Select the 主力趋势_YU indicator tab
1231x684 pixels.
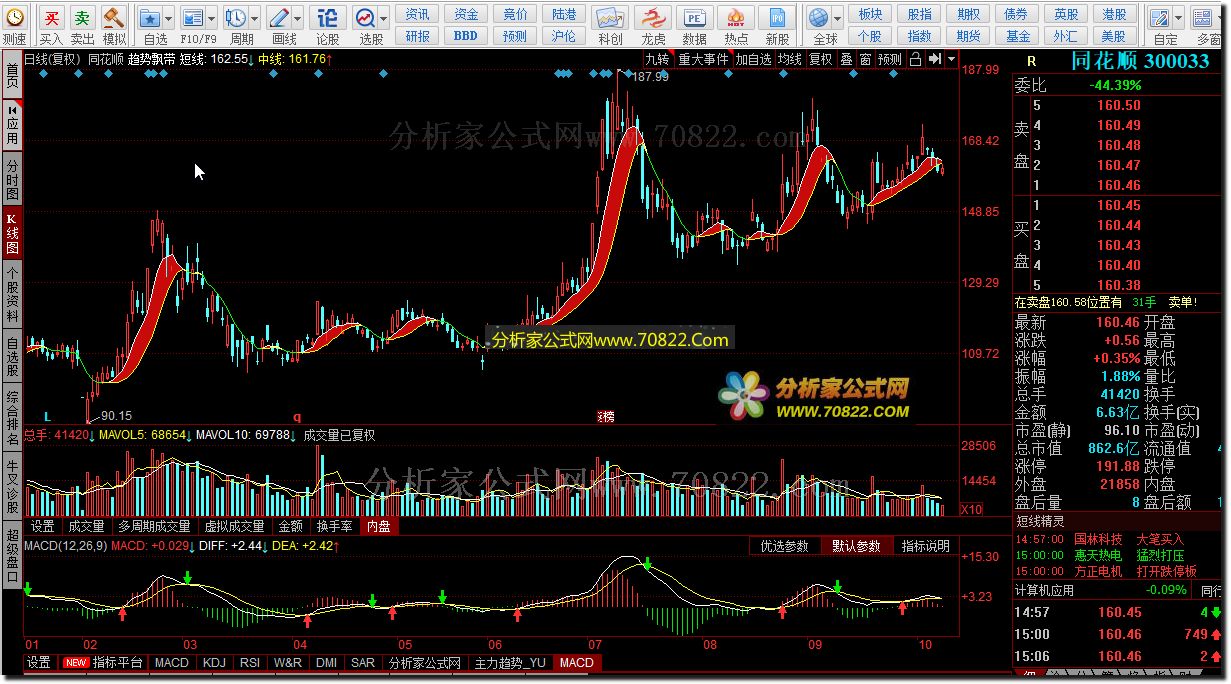click(x=511, y=662)
